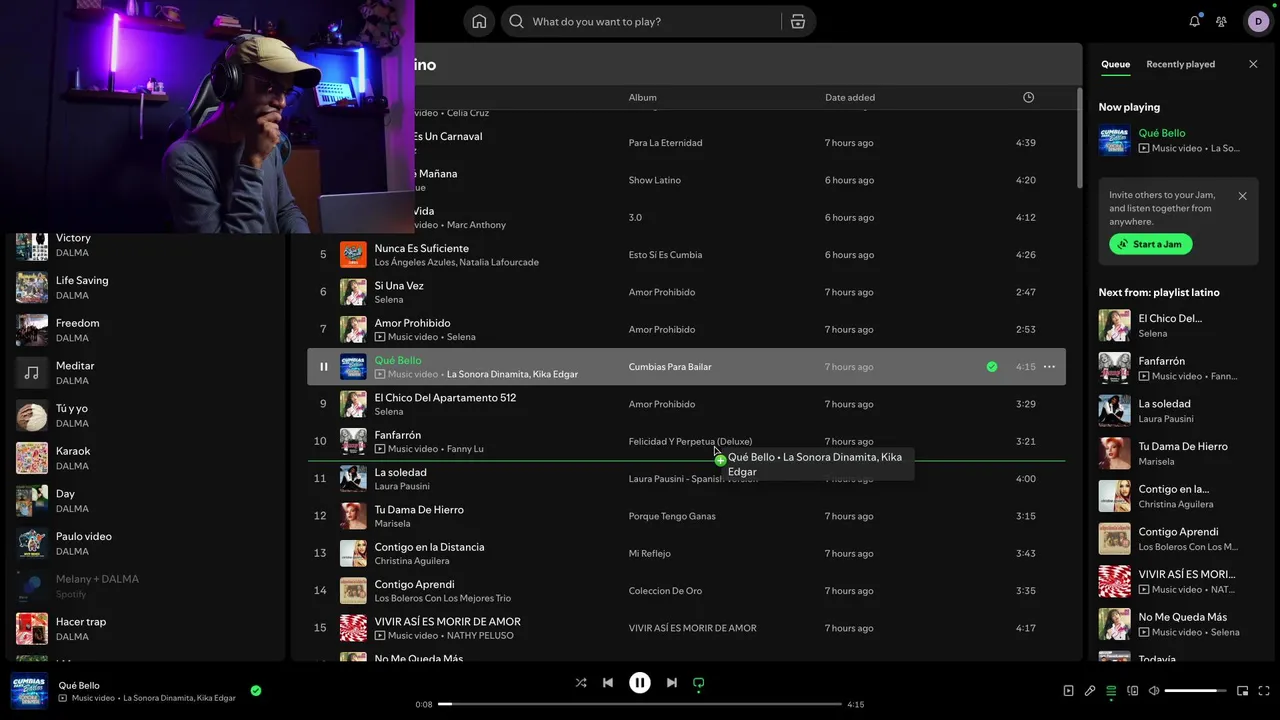1280x720 pixels.
Task: Open the Cumbias Para Bailar album link
Action: pyautogui.click(x=670, y=367)
